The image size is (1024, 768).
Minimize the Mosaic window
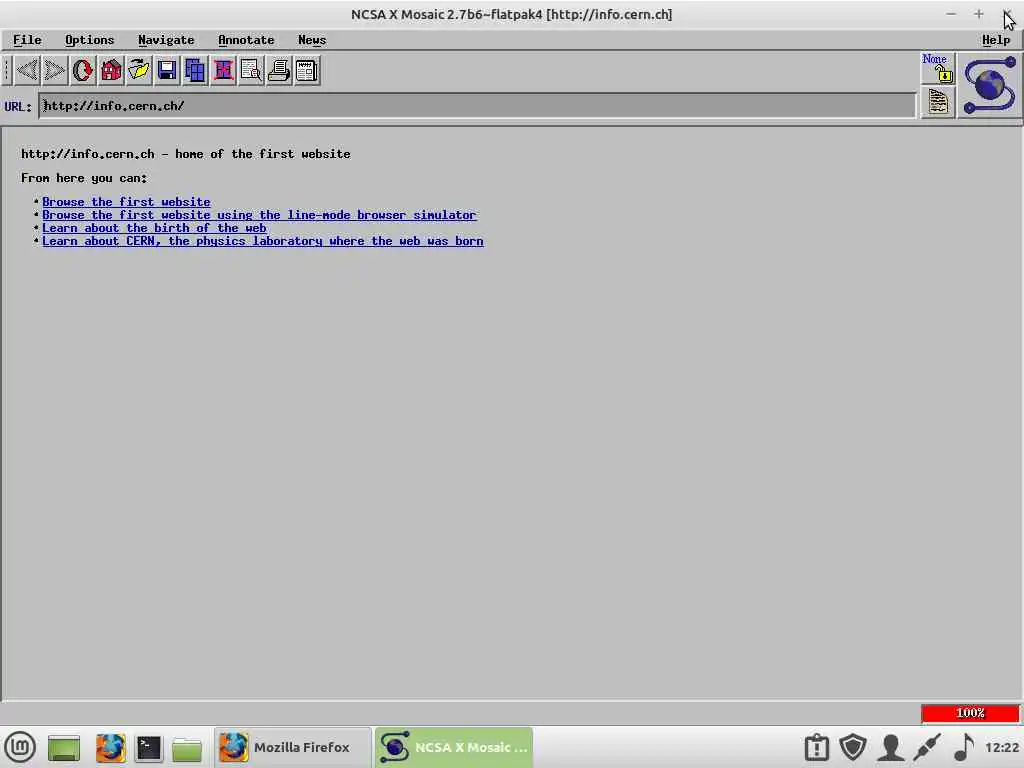point(951,14)
